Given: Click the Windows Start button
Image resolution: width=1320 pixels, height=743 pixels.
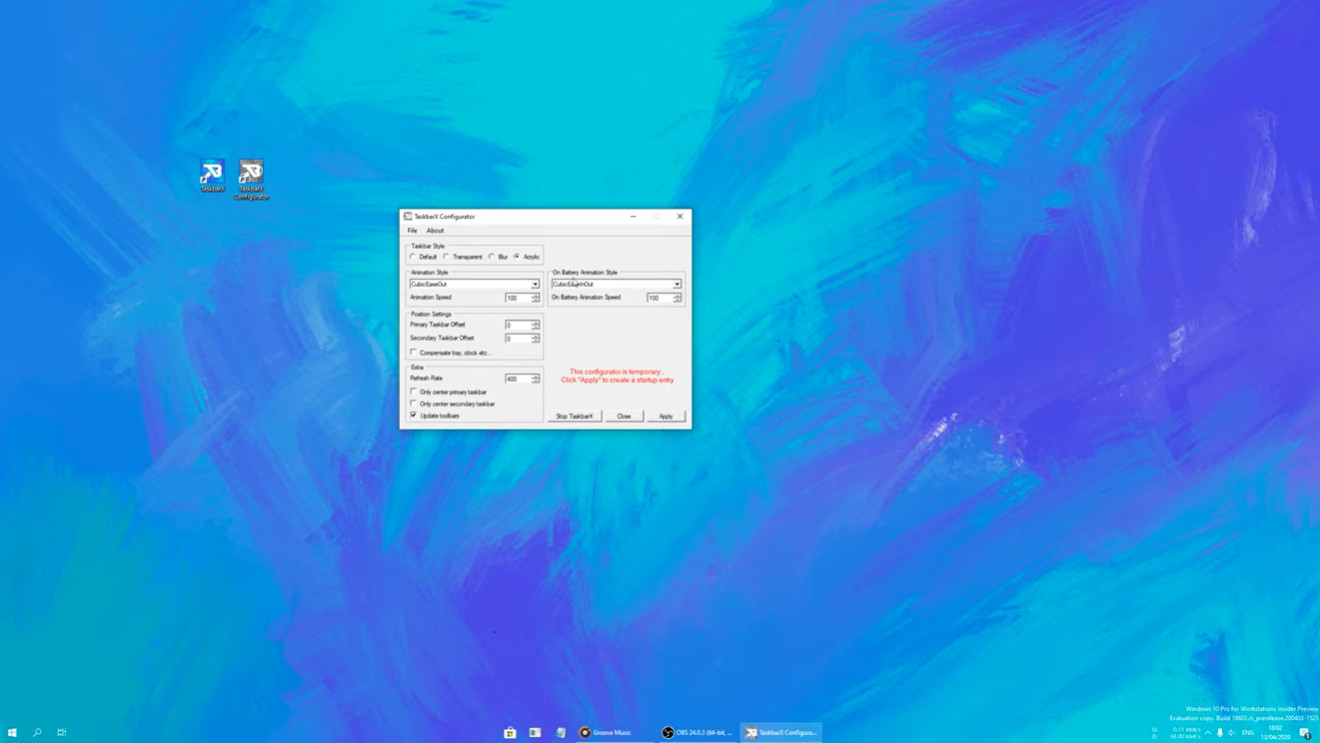Looking at the screenshot, I should coord(12,732).
